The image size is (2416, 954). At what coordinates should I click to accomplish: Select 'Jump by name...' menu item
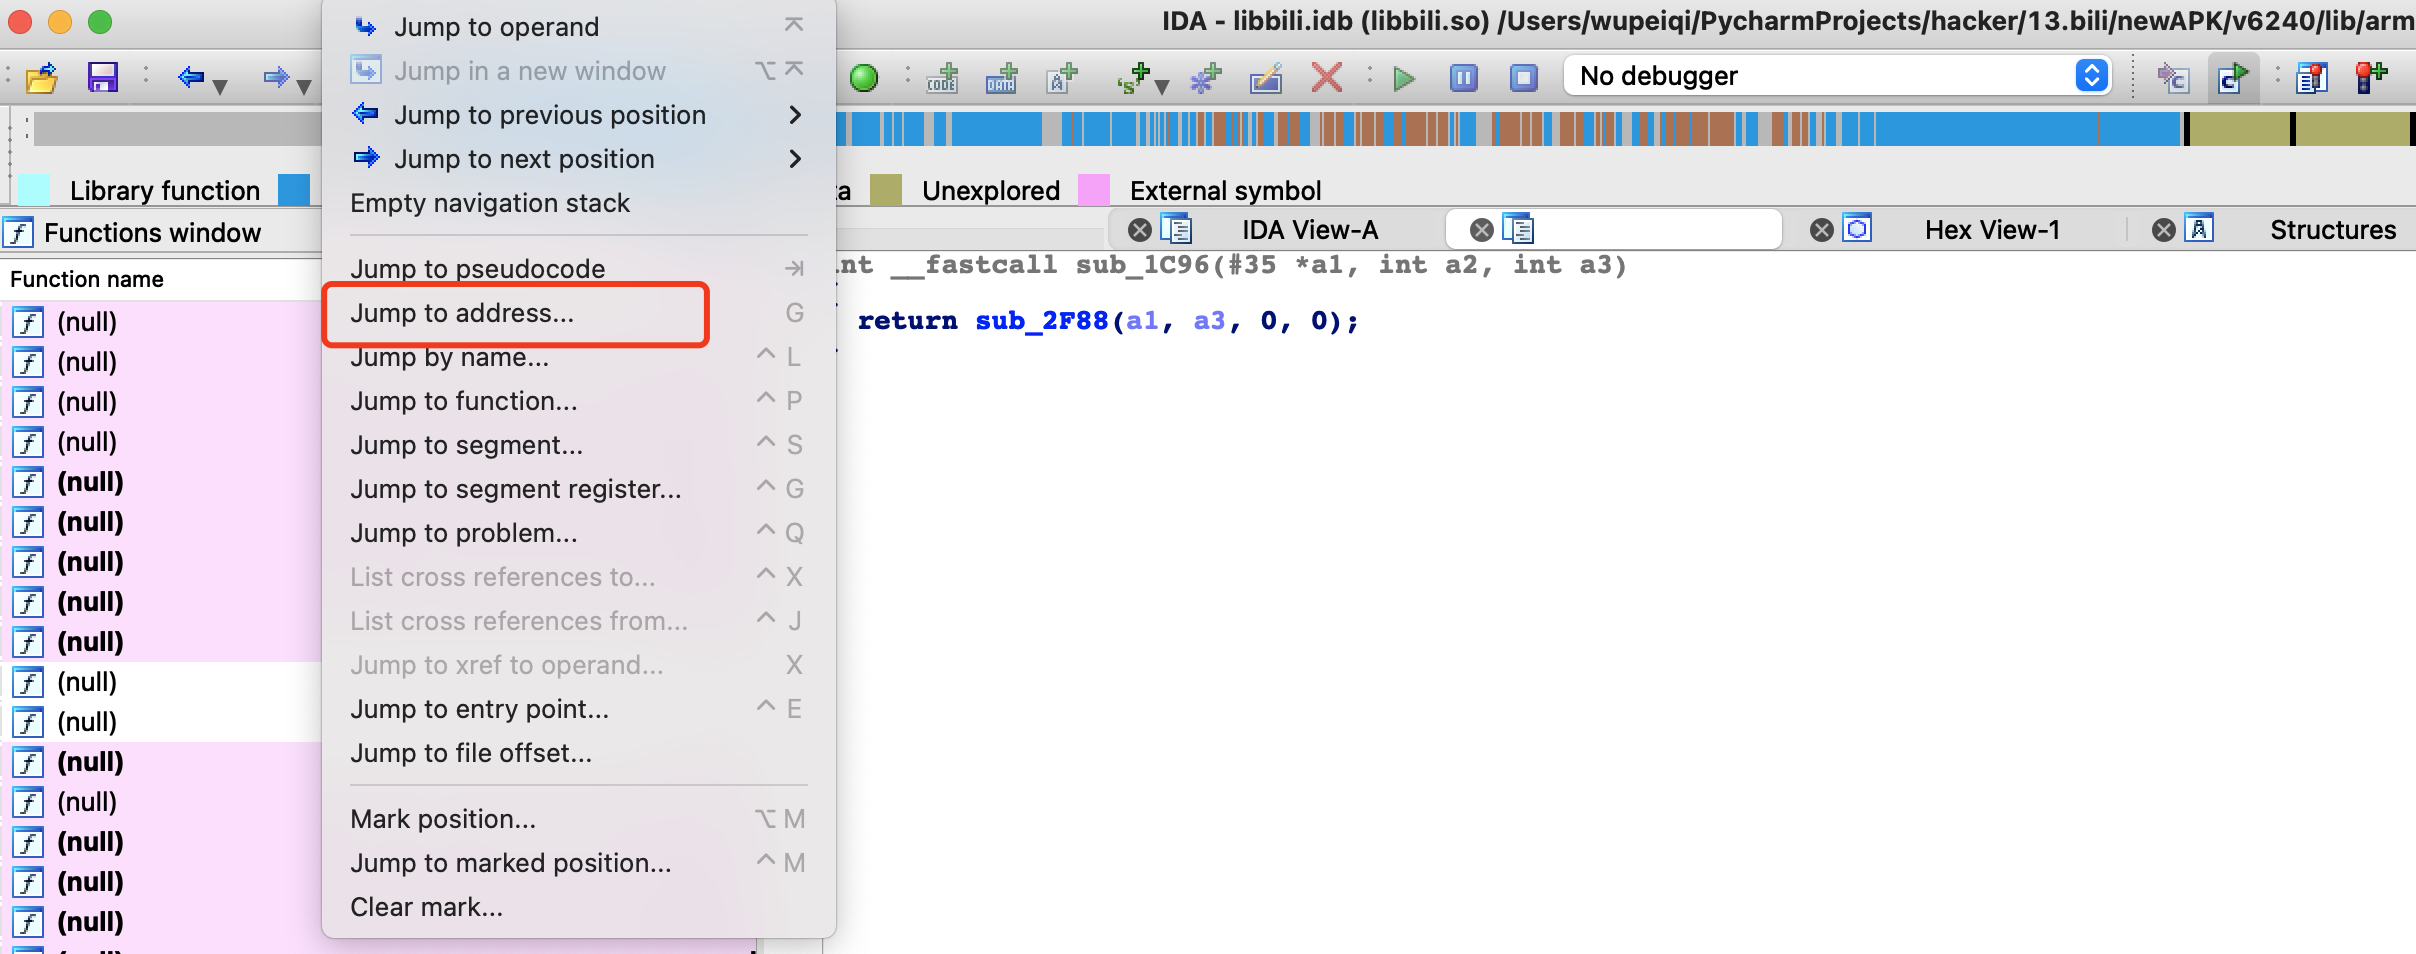tap(578, 357)
